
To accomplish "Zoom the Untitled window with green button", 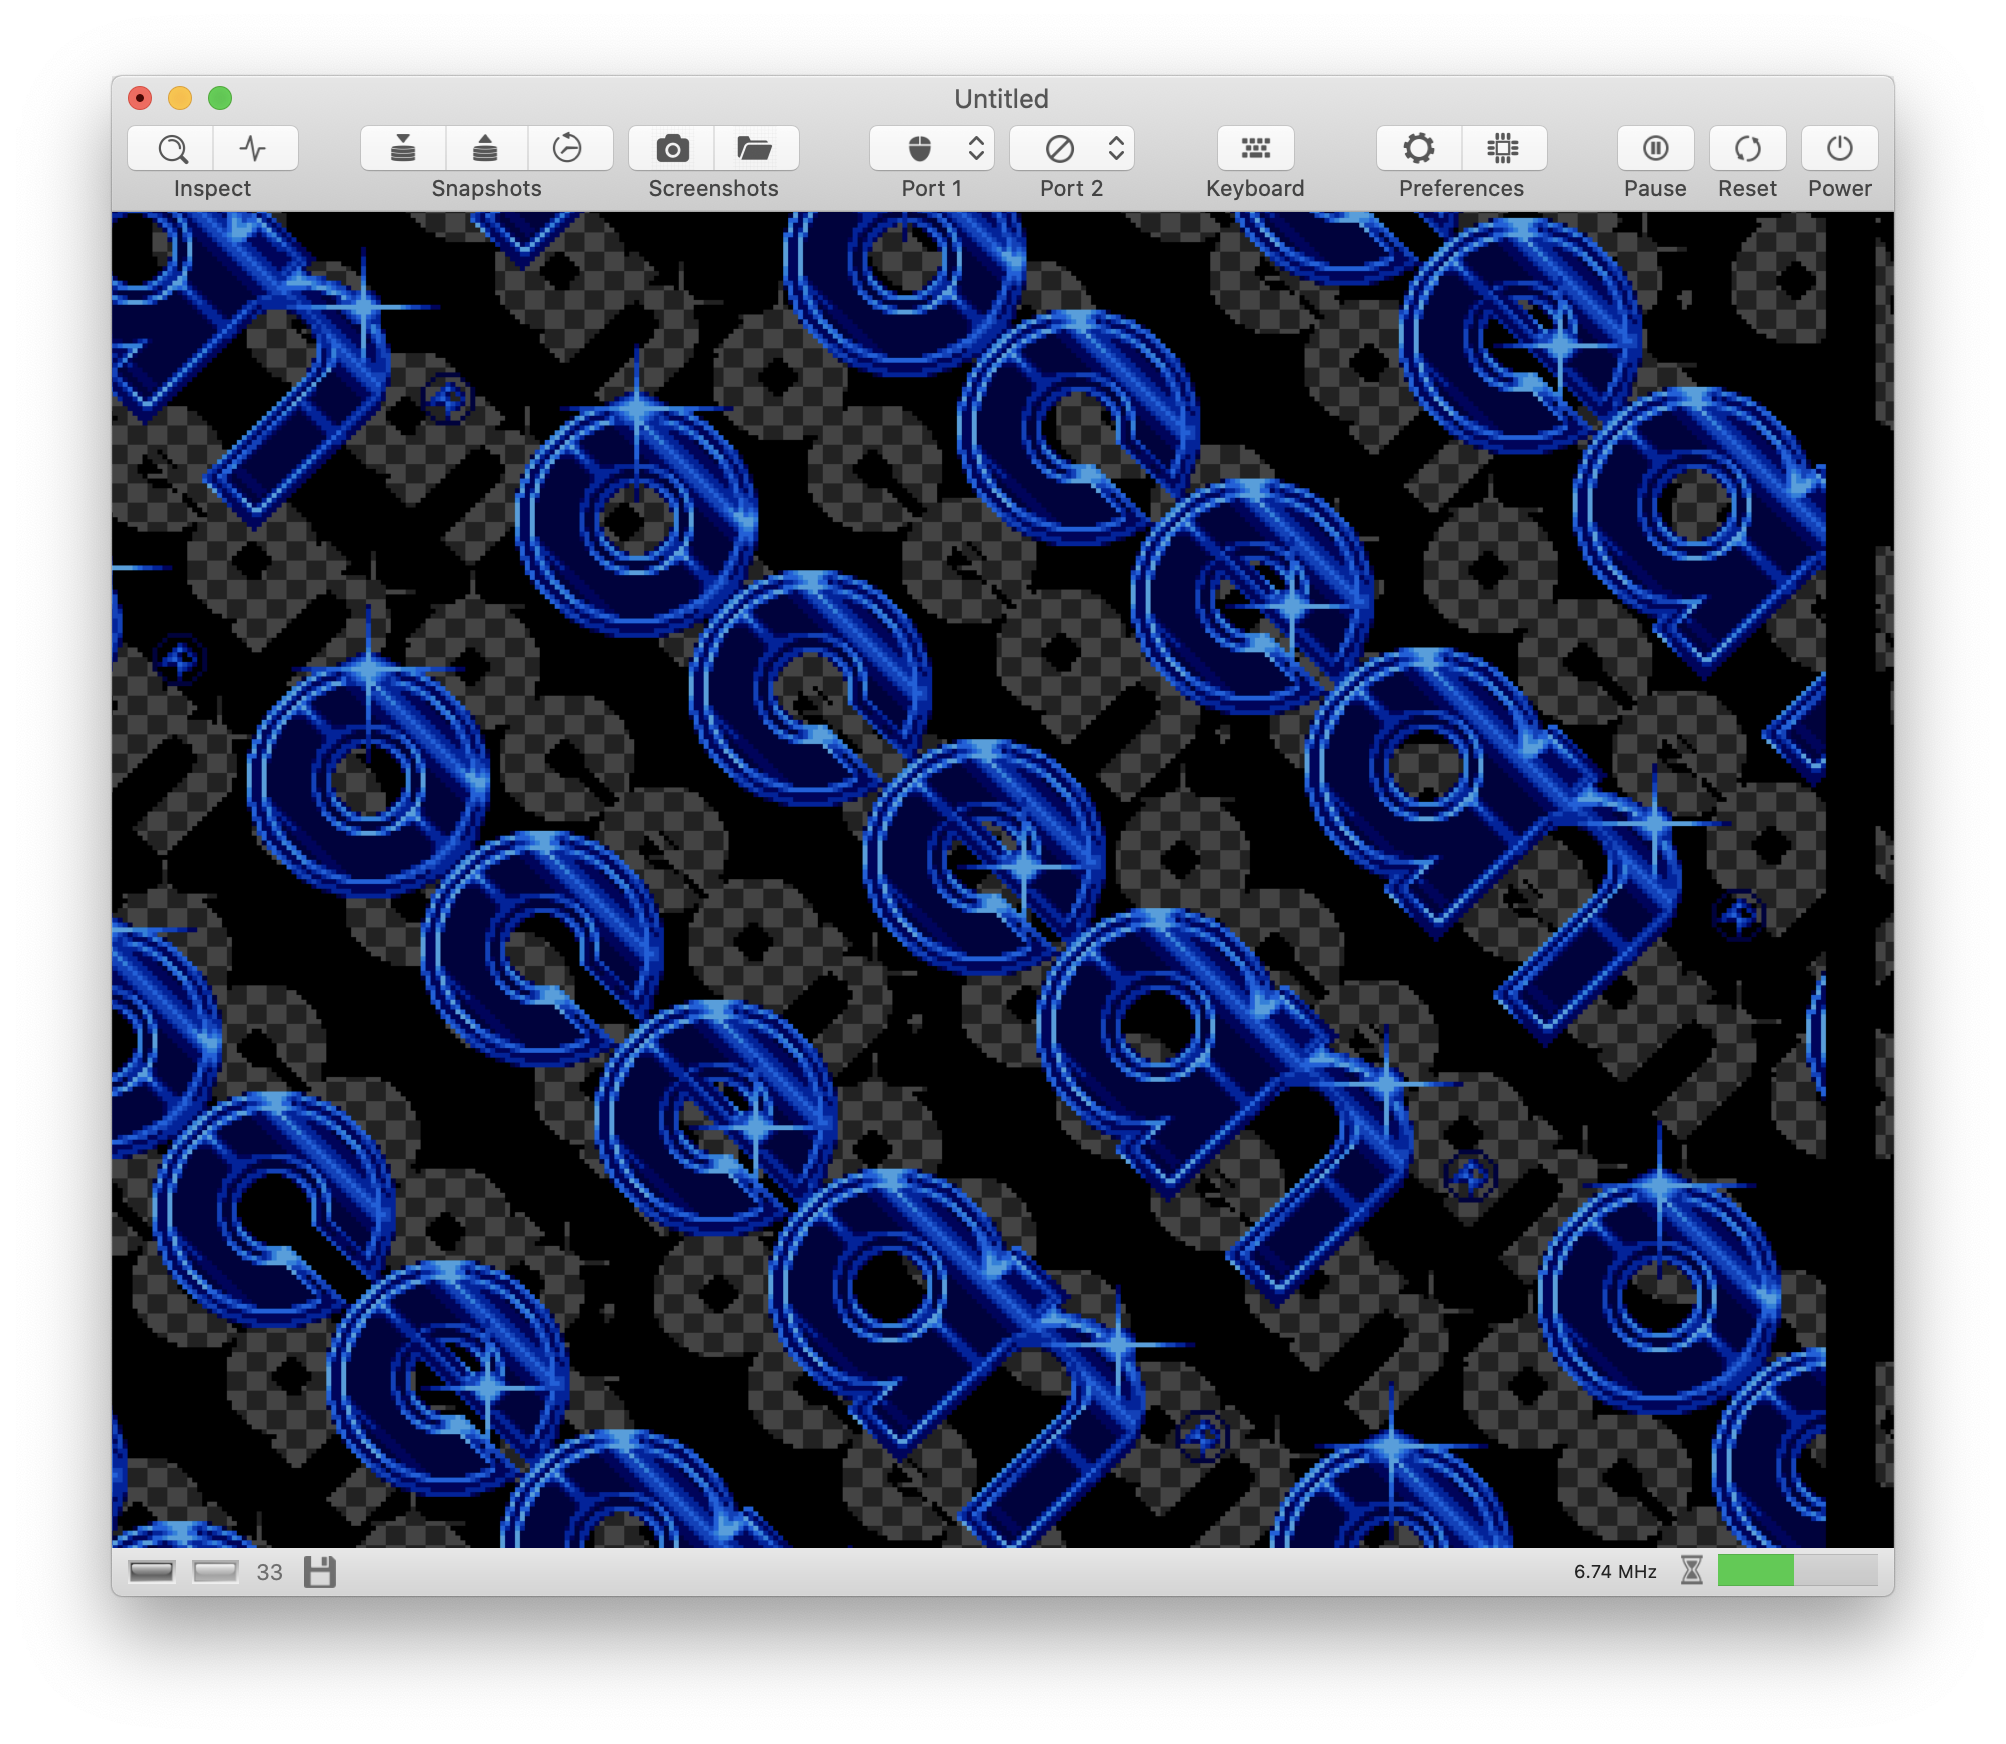I will click(220, 98).
